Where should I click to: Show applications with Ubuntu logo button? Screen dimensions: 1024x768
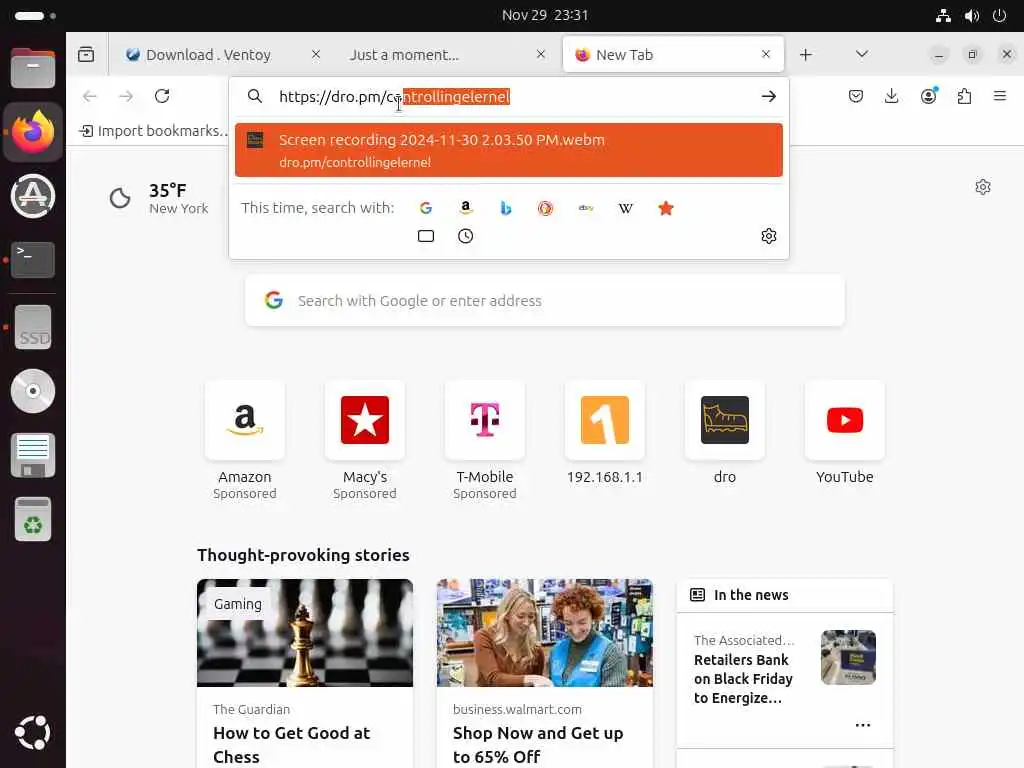coord(33,733)
